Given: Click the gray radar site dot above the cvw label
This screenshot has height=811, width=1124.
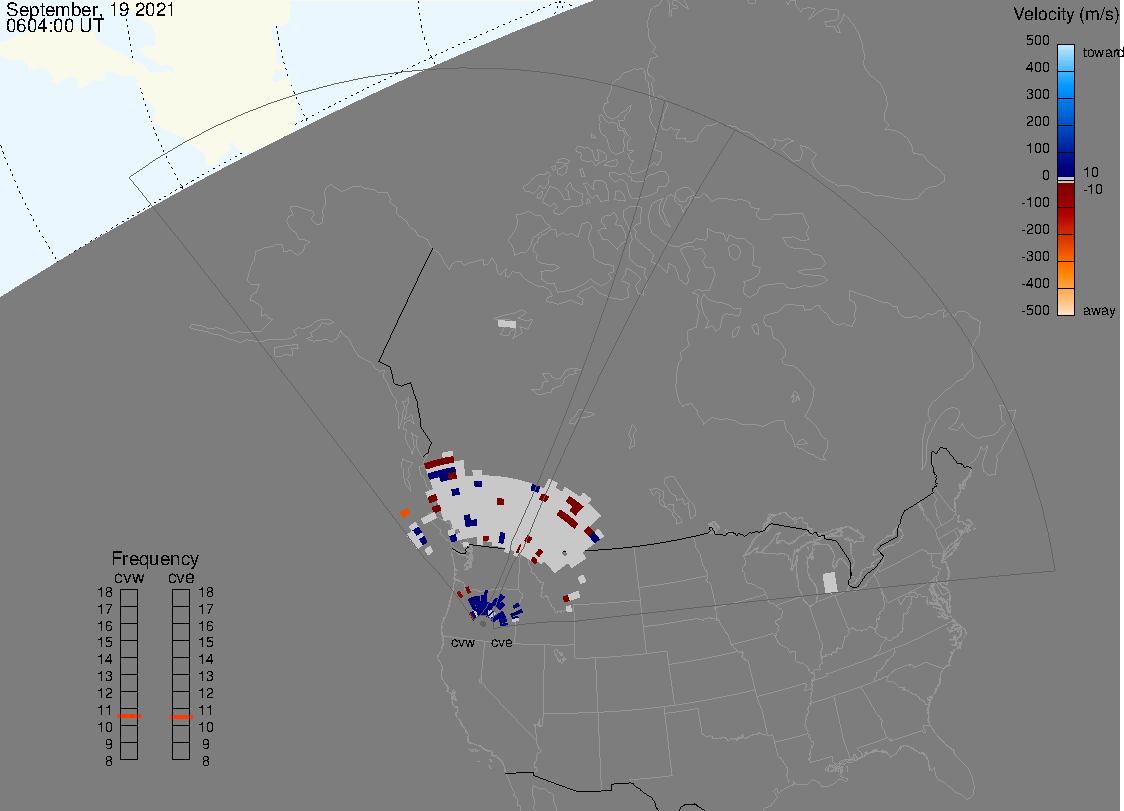Looking at the screenshot, I should pyautogui.click(x=483, y=624).
